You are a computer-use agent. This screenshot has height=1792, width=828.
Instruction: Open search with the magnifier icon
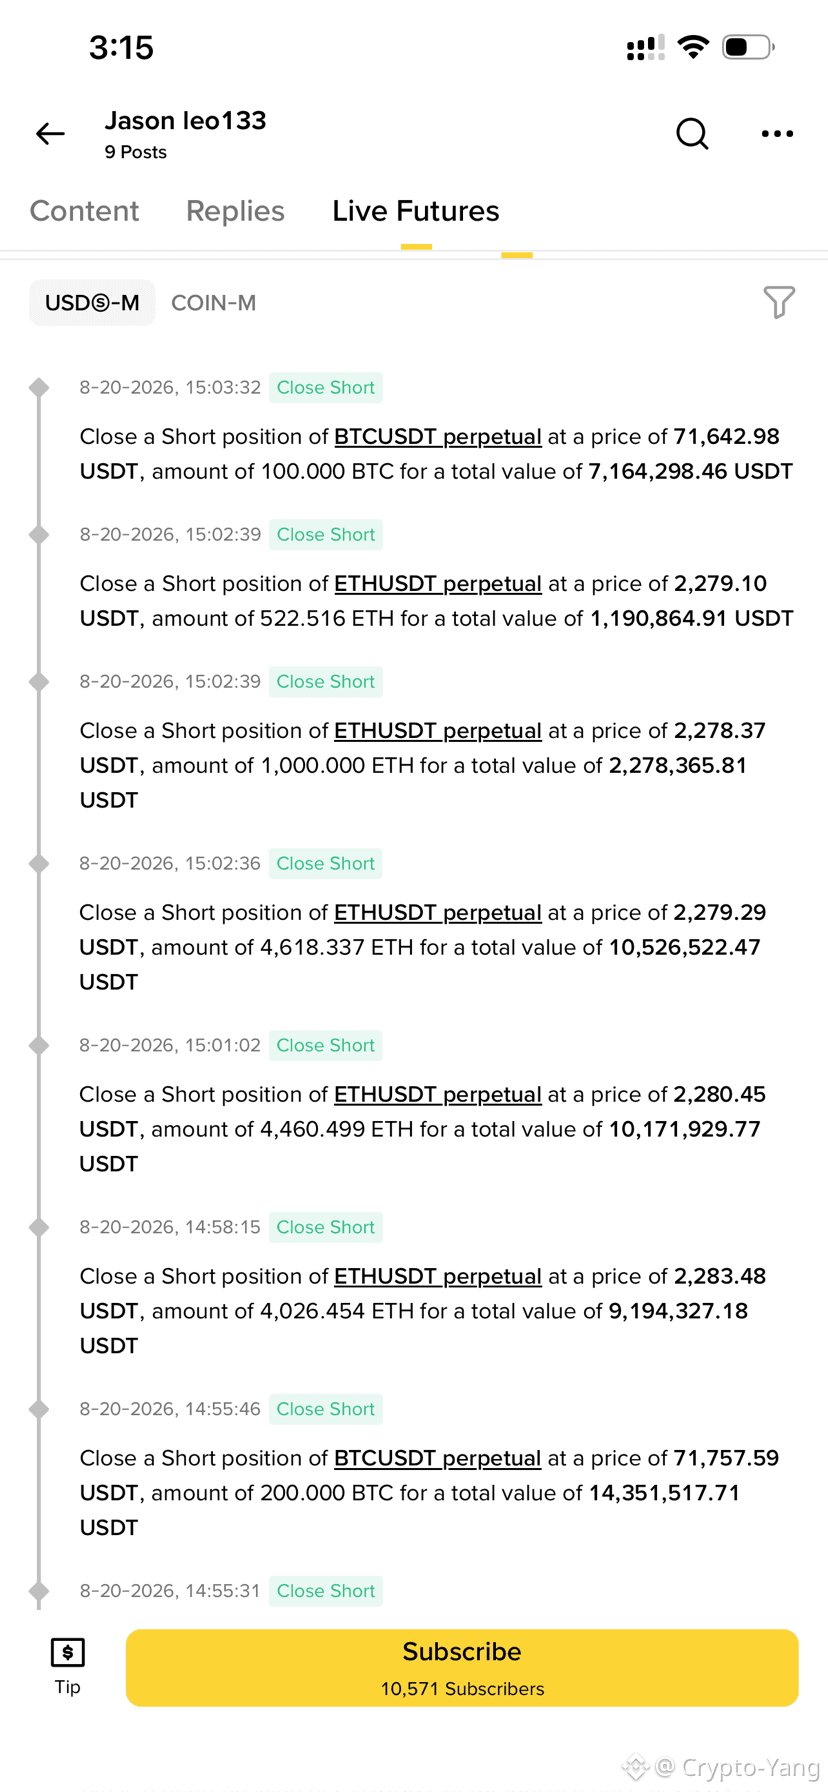click(692, 133)
